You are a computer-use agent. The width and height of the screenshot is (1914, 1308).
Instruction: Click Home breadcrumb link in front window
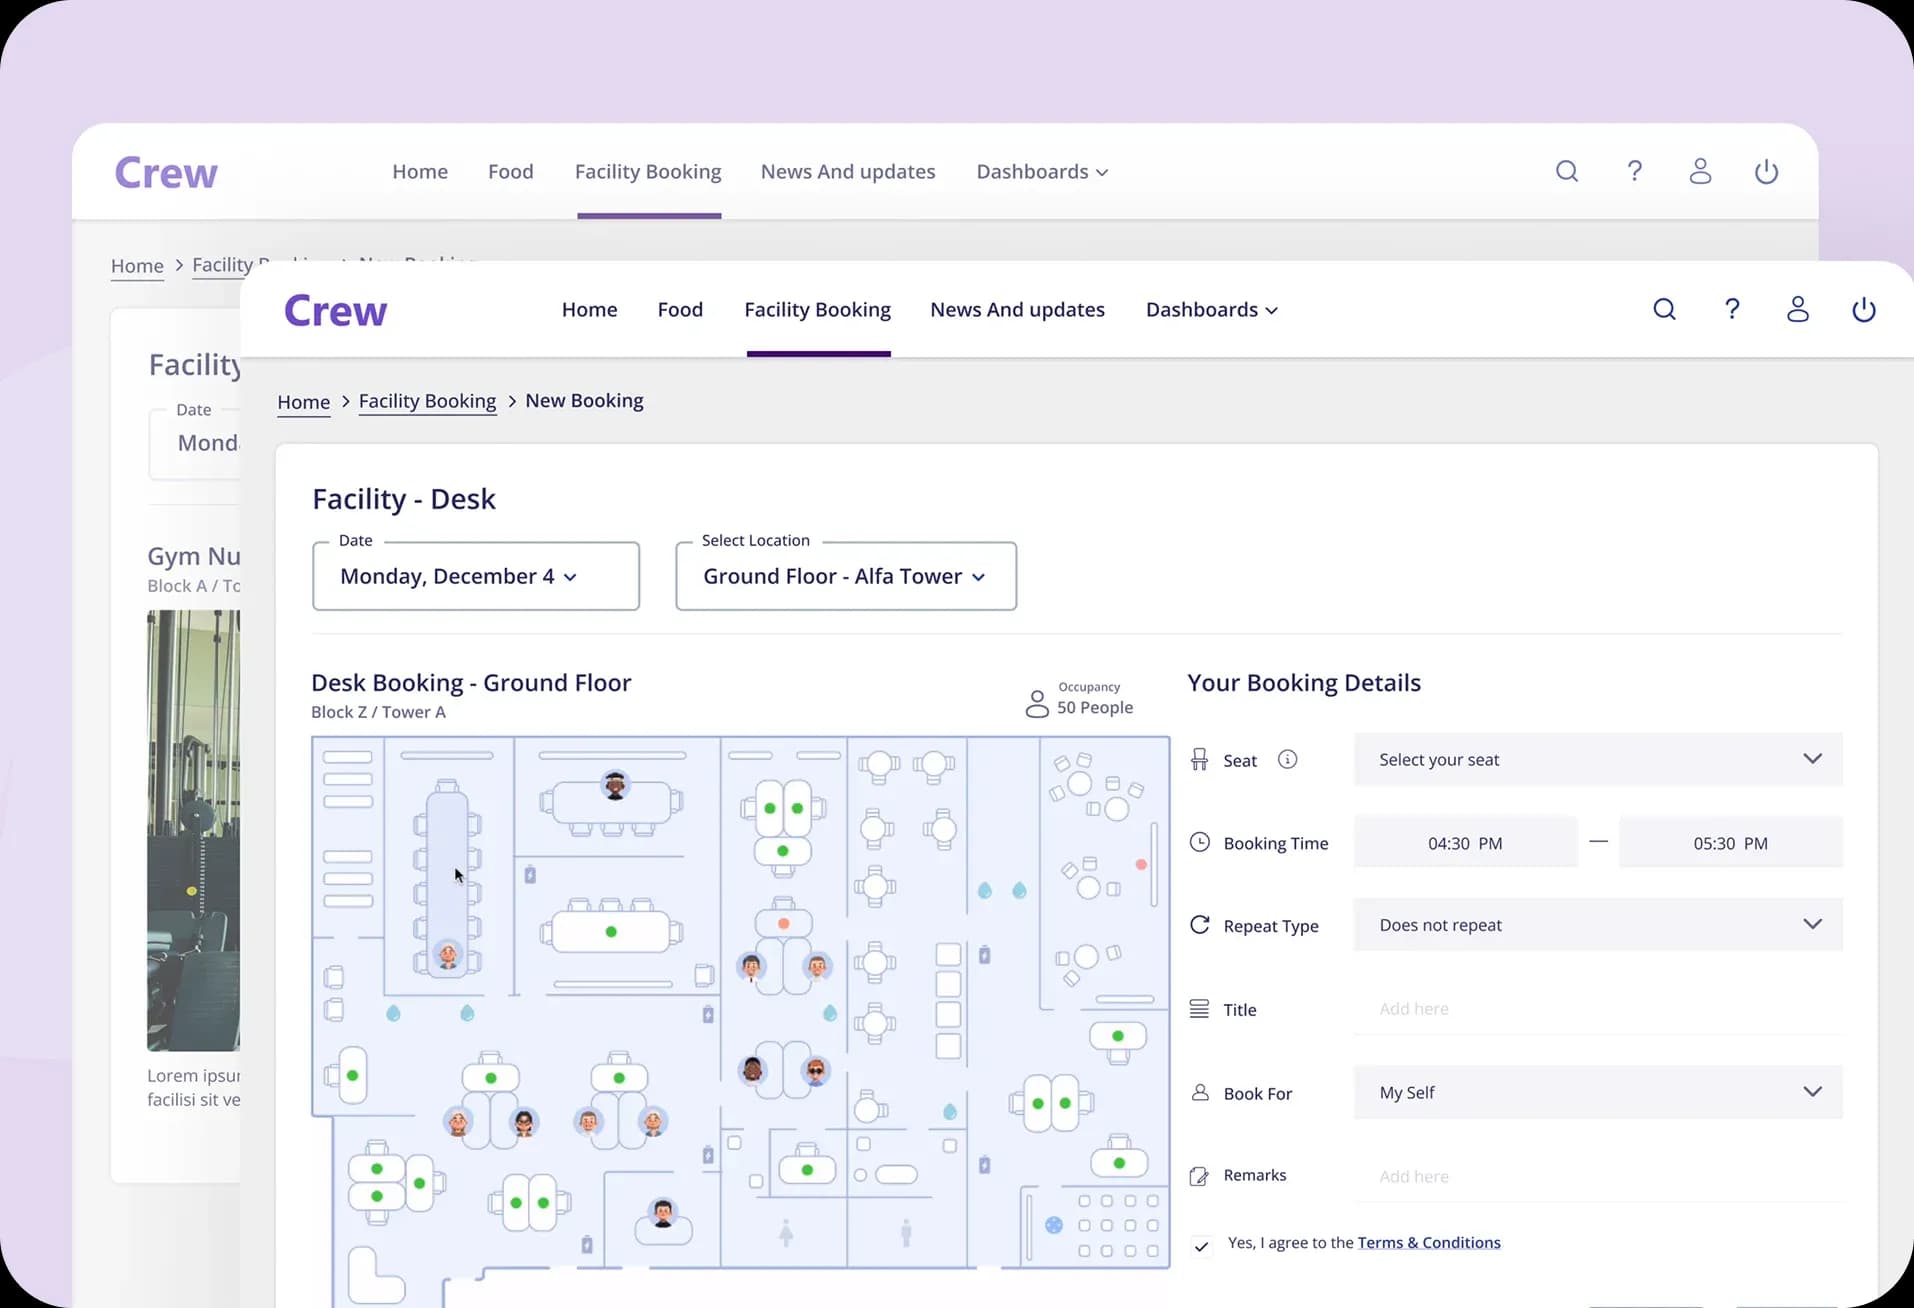click(x=303, y=402)
